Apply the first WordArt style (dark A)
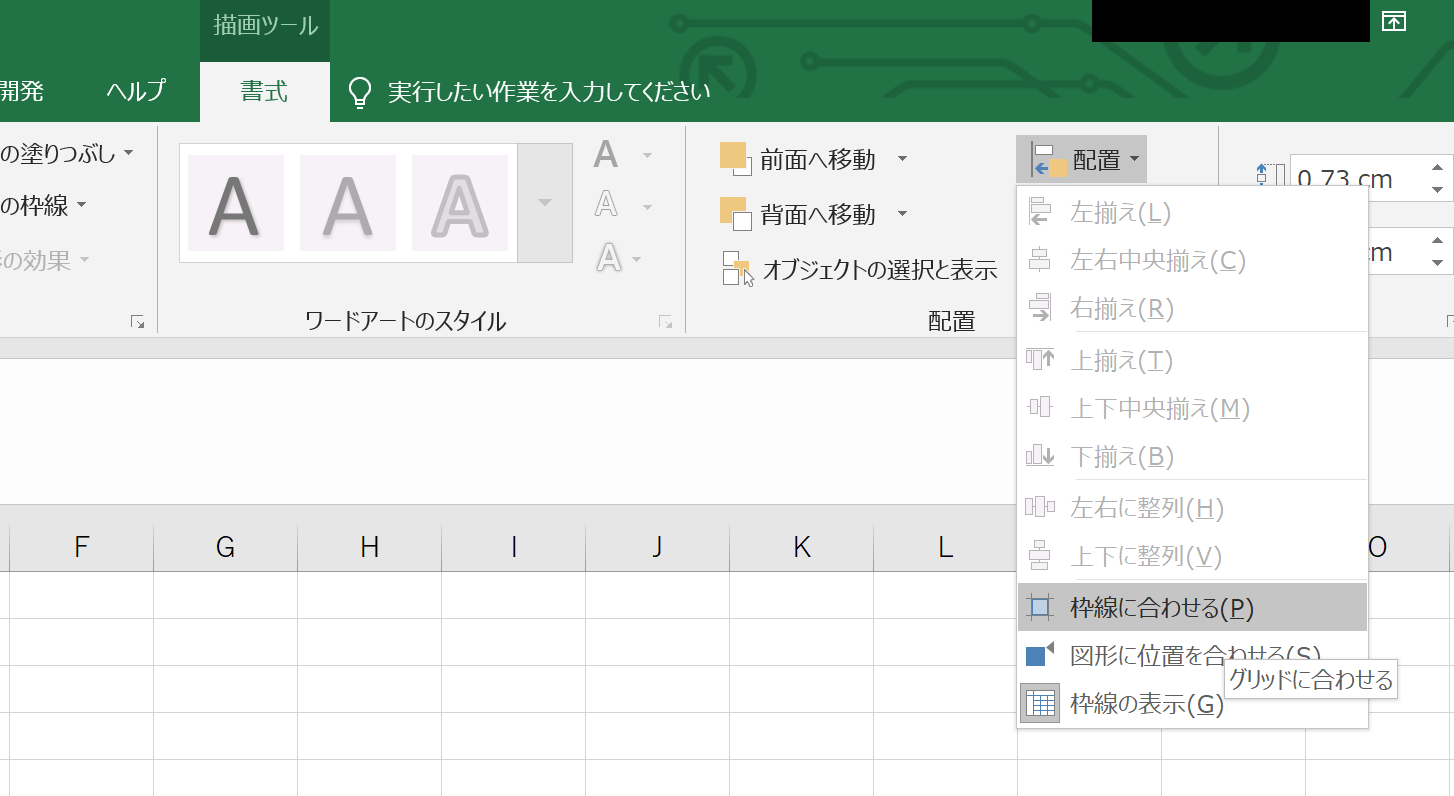This screenshot has height=796, width=1454. 236,203
